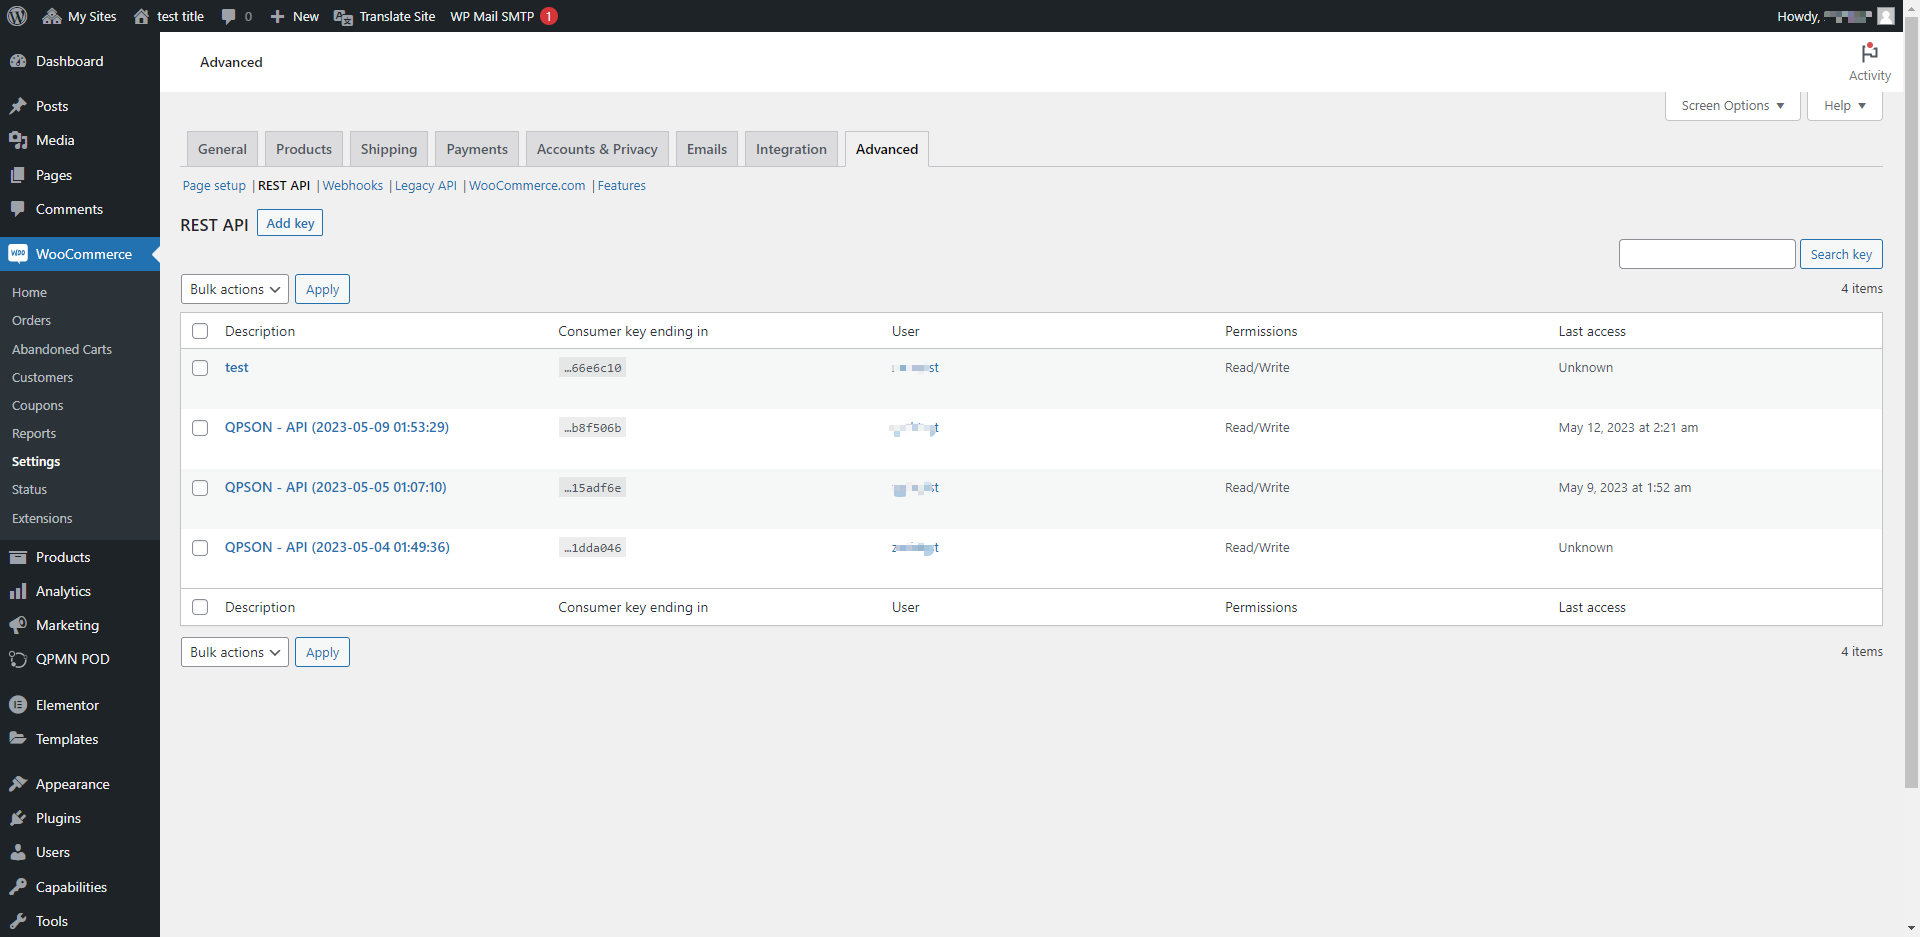Click the search key input field
1920x937 pixels.
(1706, 254)
